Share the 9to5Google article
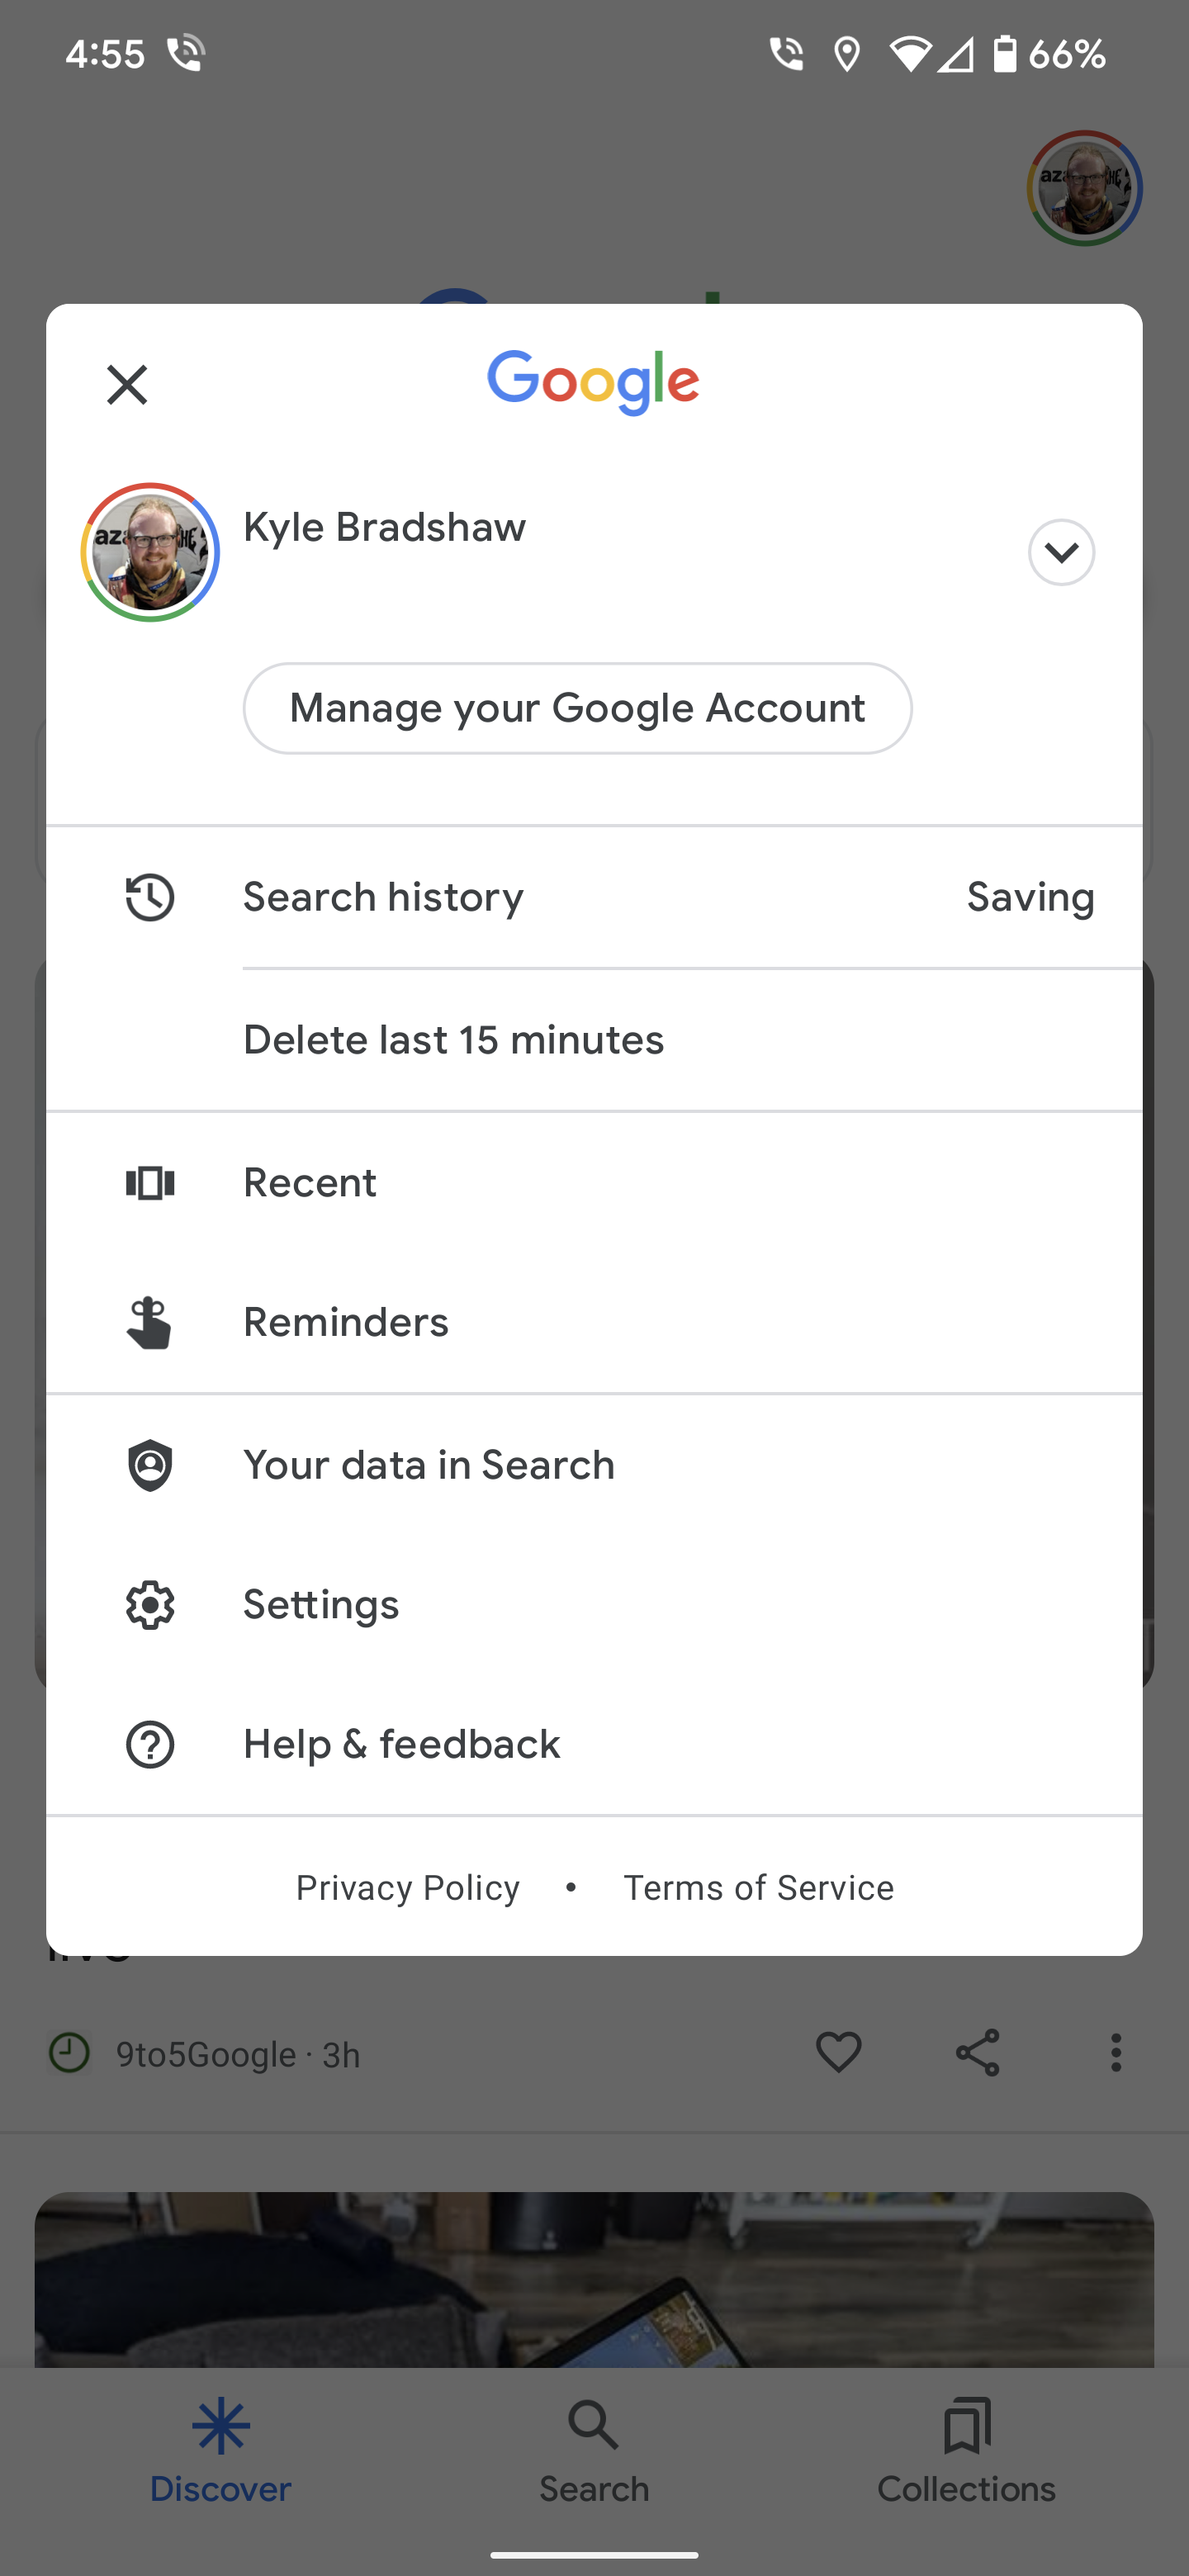 pos(977,2053)
